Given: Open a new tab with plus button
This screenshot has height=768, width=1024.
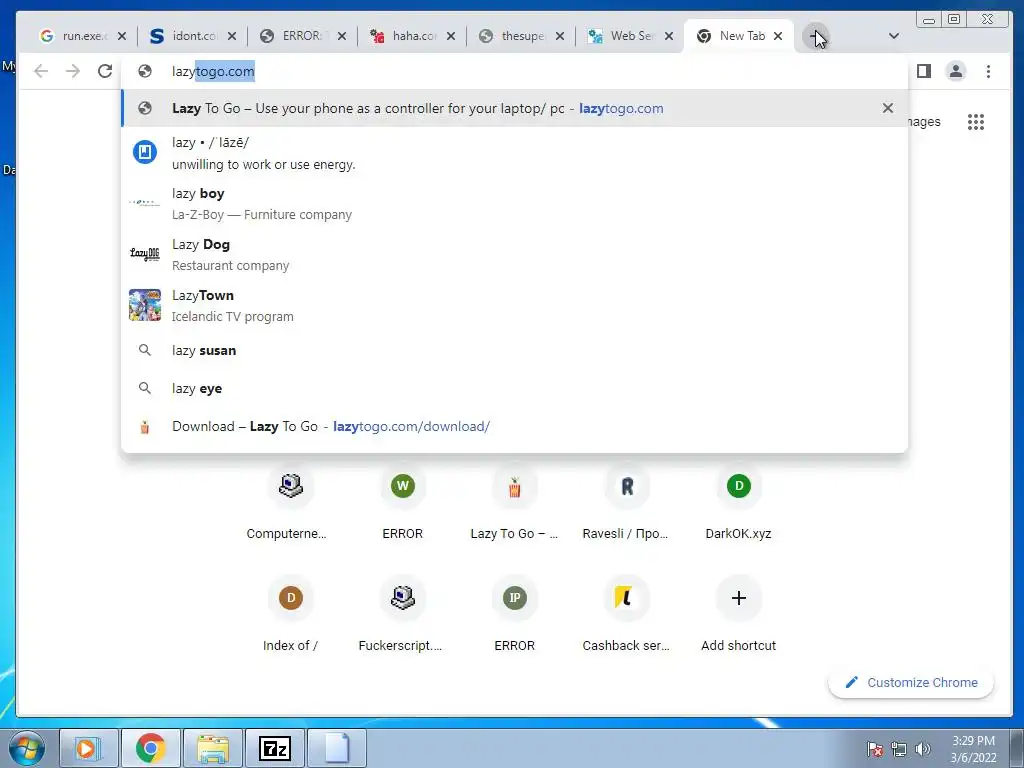Looking at the screenshot, I should (815, 37).
